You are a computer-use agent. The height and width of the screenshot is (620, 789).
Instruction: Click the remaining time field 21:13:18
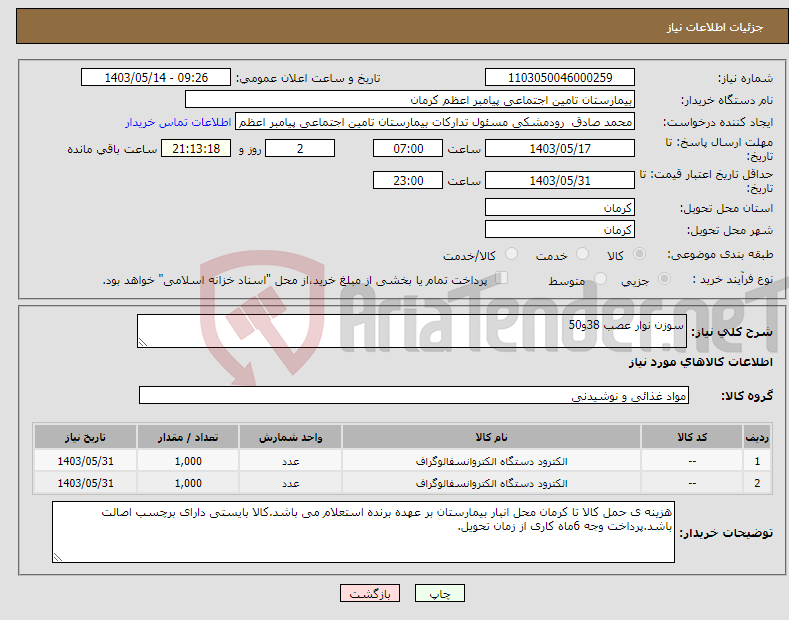196,148
